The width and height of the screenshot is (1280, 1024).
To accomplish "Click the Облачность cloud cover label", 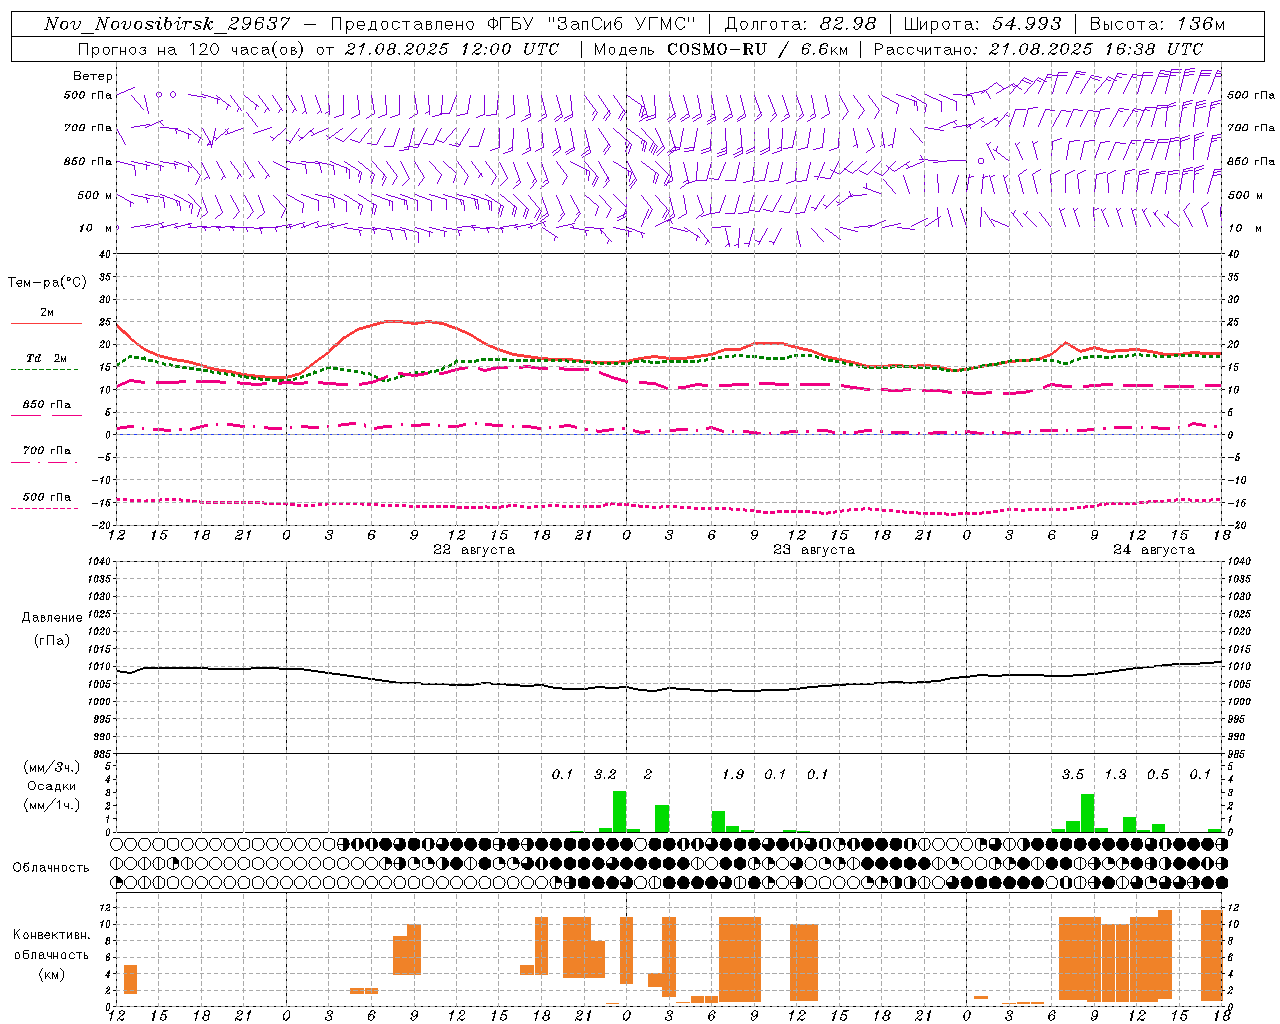I will pos(50,867).
